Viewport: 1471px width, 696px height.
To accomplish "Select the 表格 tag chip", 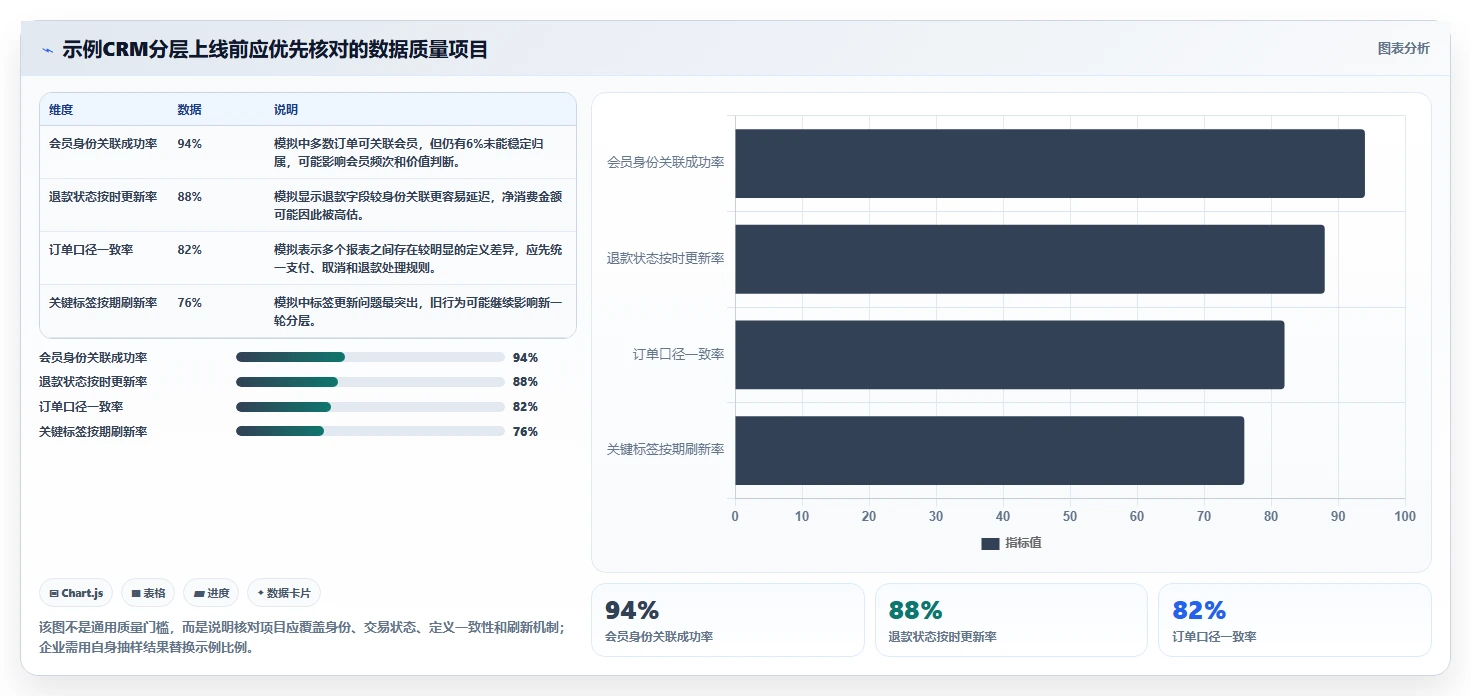I will click(148, 593).
